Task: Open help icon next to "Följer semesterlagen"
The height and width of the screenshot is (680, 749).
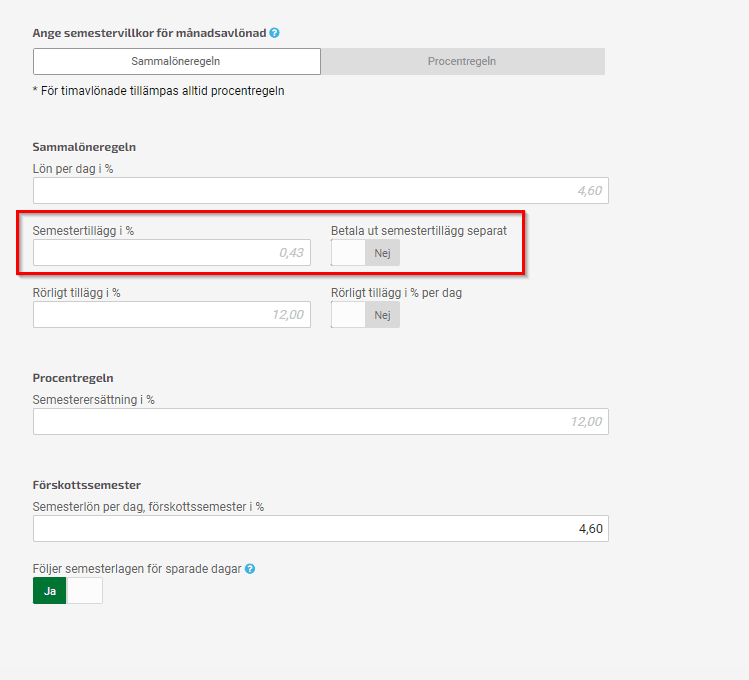Action: pos(250,569)
